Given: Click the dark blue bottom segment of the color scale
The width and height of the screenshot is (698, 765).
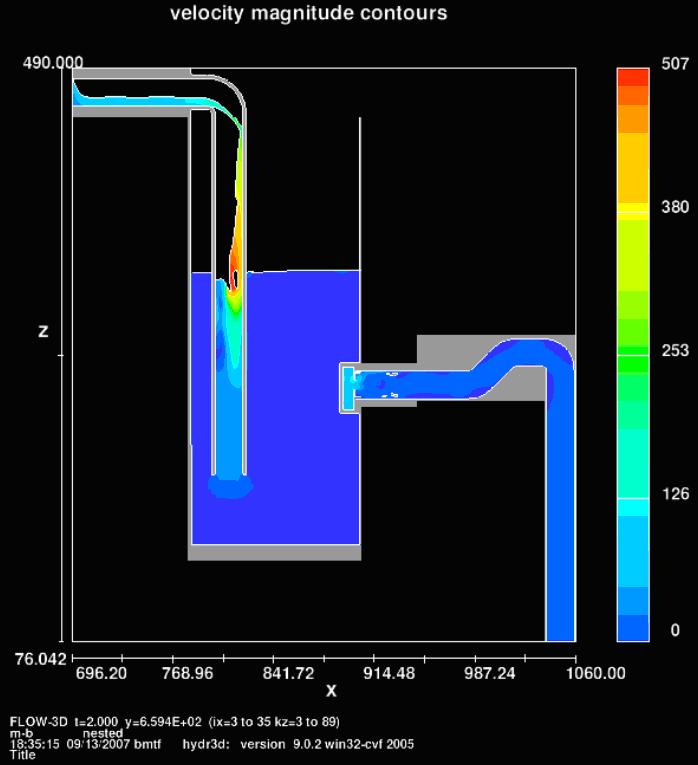Looking at the screenshot, I should (633, 628).
